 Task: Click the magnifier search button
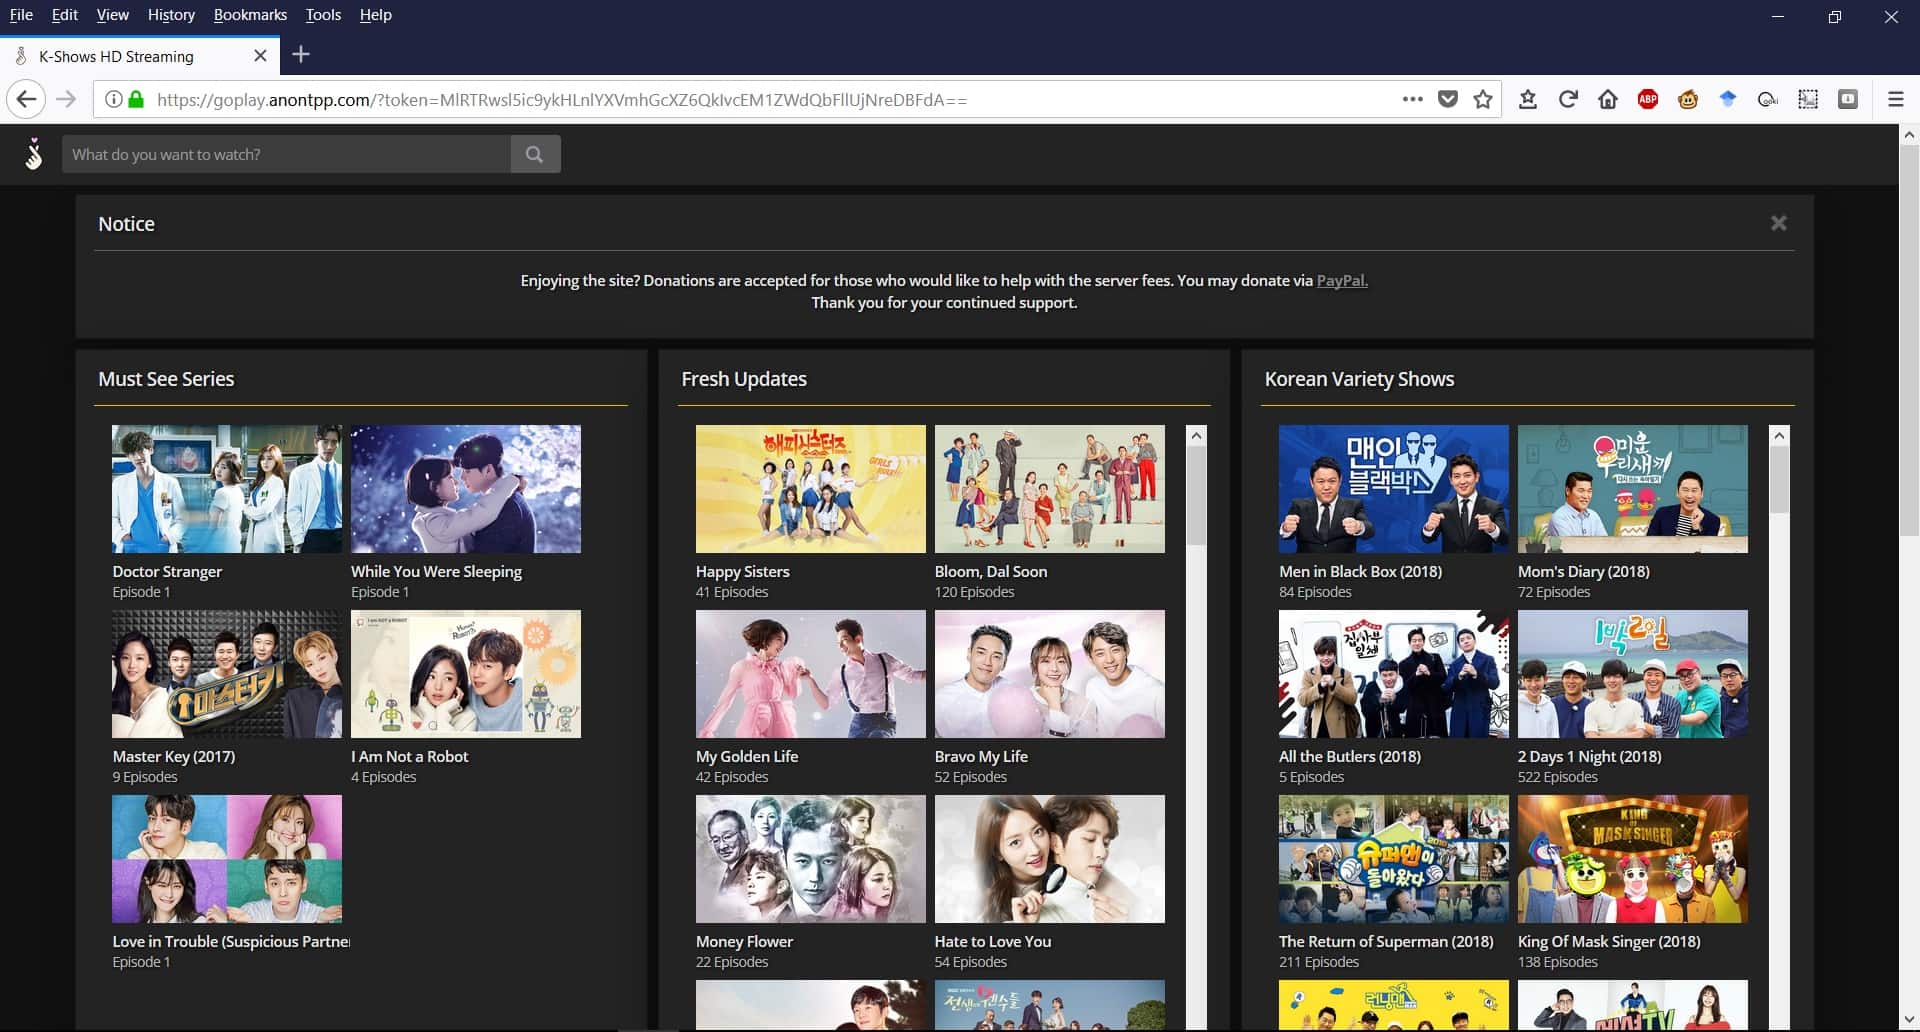tap(535, 154)
